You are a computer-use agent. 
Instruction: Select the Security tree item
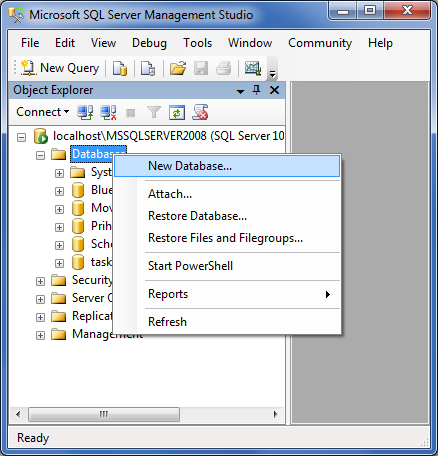[92, 280]
